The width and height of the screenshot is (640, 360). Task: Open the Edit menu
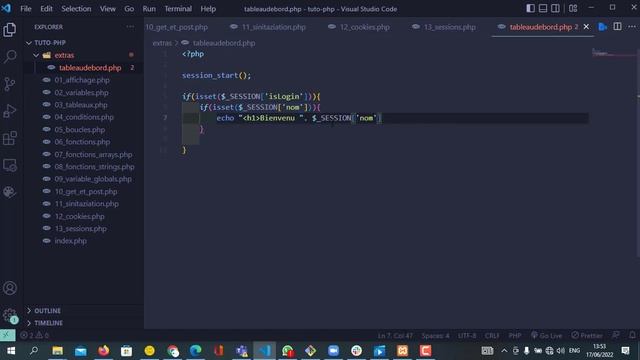coord(46,9)
